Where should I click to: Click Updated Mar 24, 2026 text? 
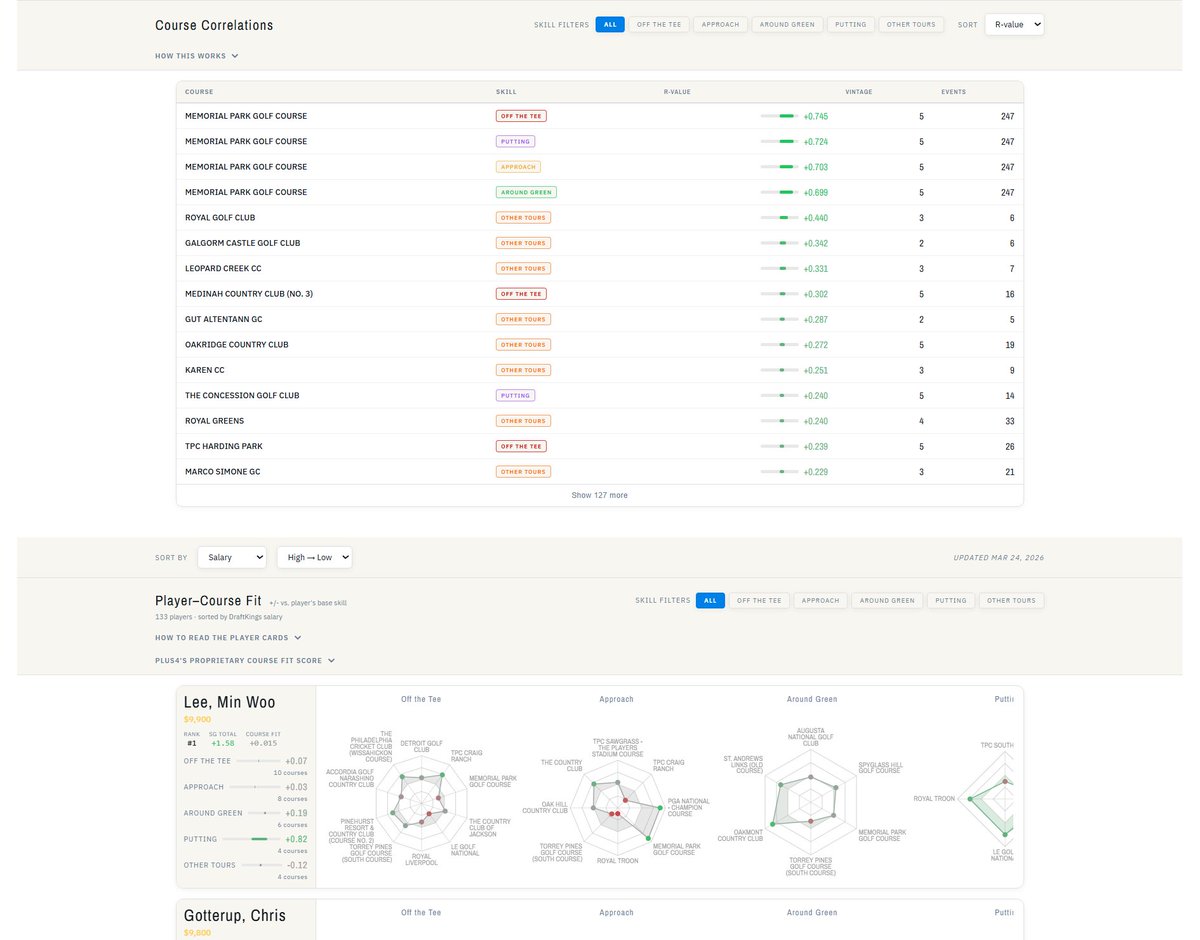1000,557
